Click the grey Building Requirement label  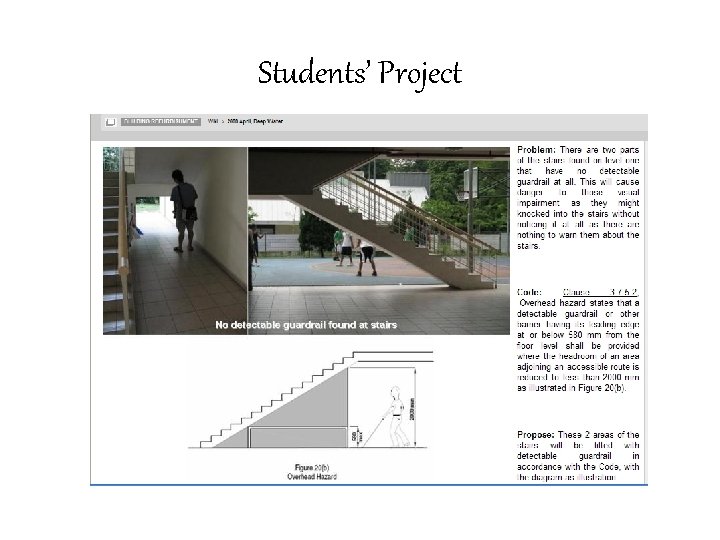tap(161, 122)
